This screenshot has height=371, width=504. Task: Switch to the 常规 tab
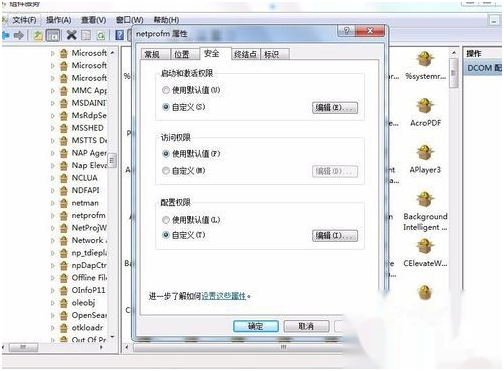(152, 54)
